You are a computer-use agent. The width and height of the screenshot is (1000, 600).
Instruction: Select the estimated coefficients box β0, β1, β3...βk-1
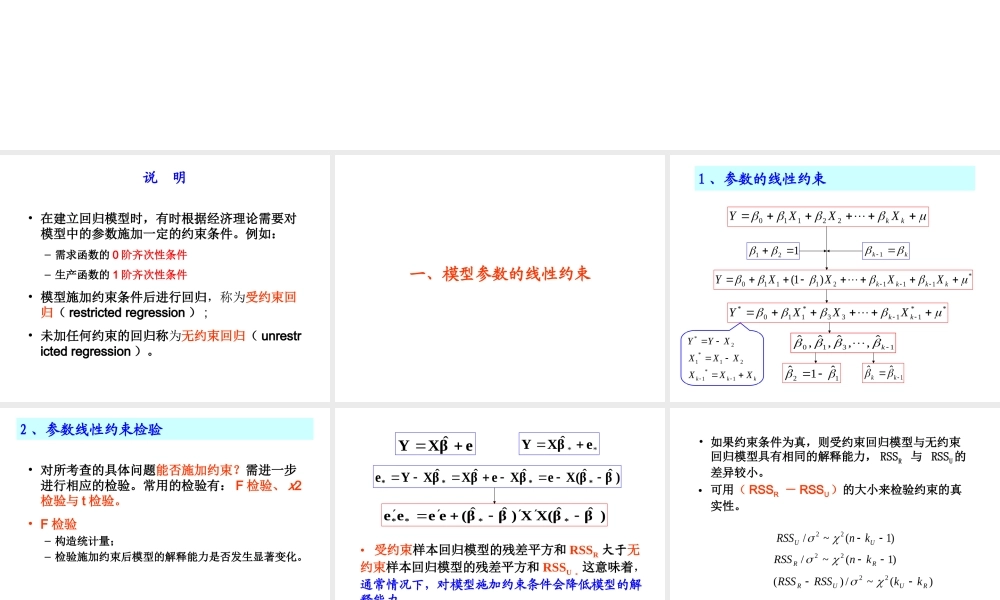click(844, 343)
